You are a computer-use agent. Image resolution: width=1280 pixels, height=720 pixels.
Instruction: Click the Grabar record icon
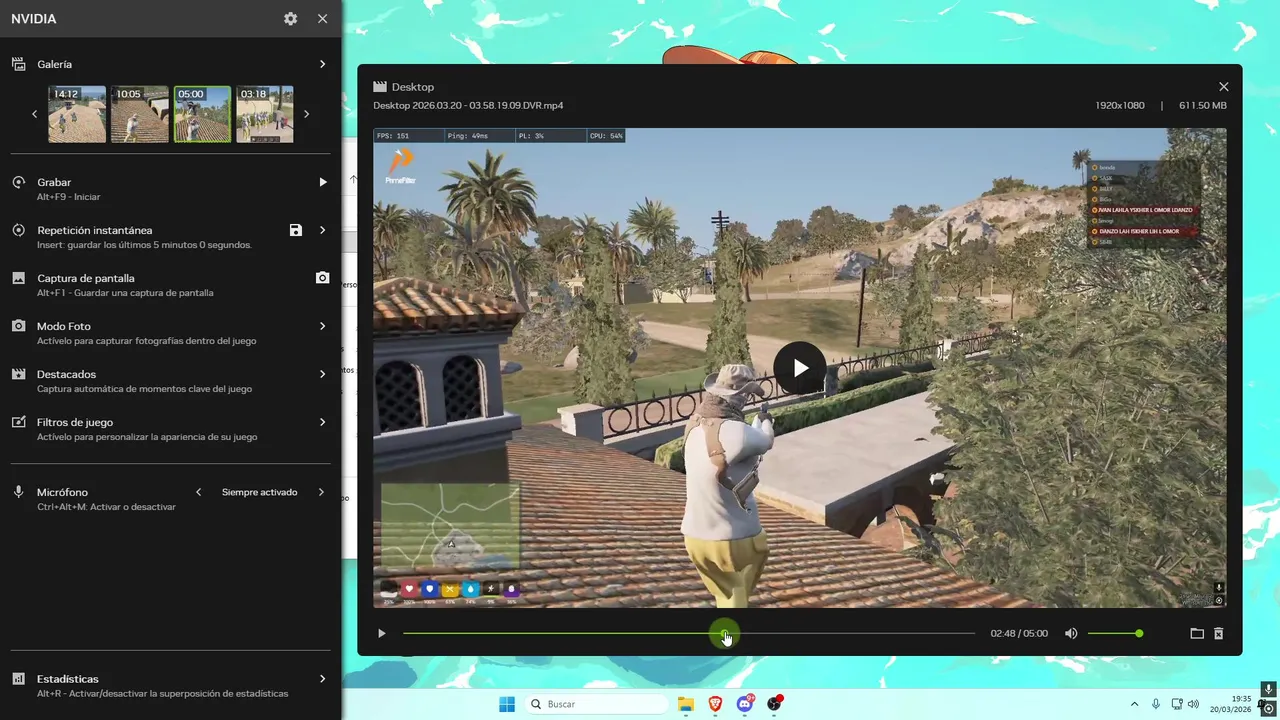18,182
